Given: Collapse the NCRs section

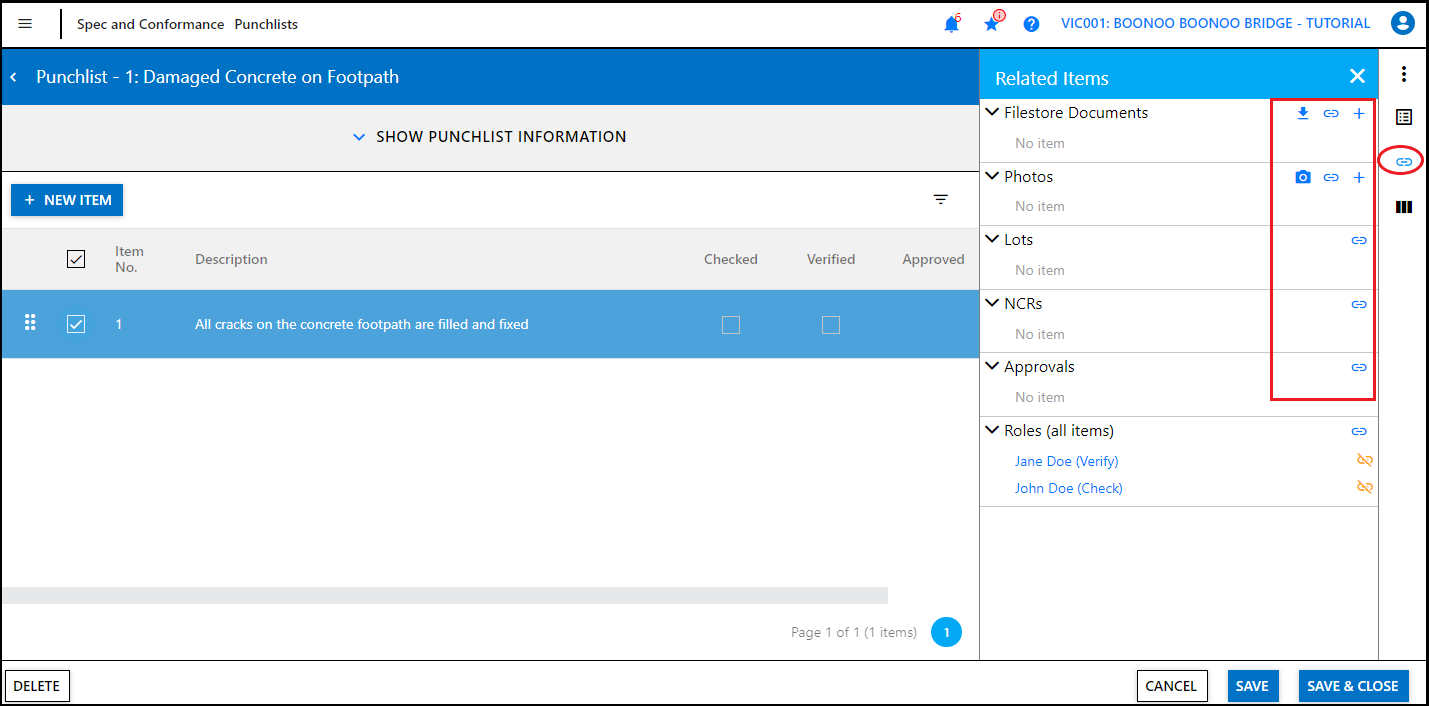Looking at the screenshot, I should [x=992, y=303].
